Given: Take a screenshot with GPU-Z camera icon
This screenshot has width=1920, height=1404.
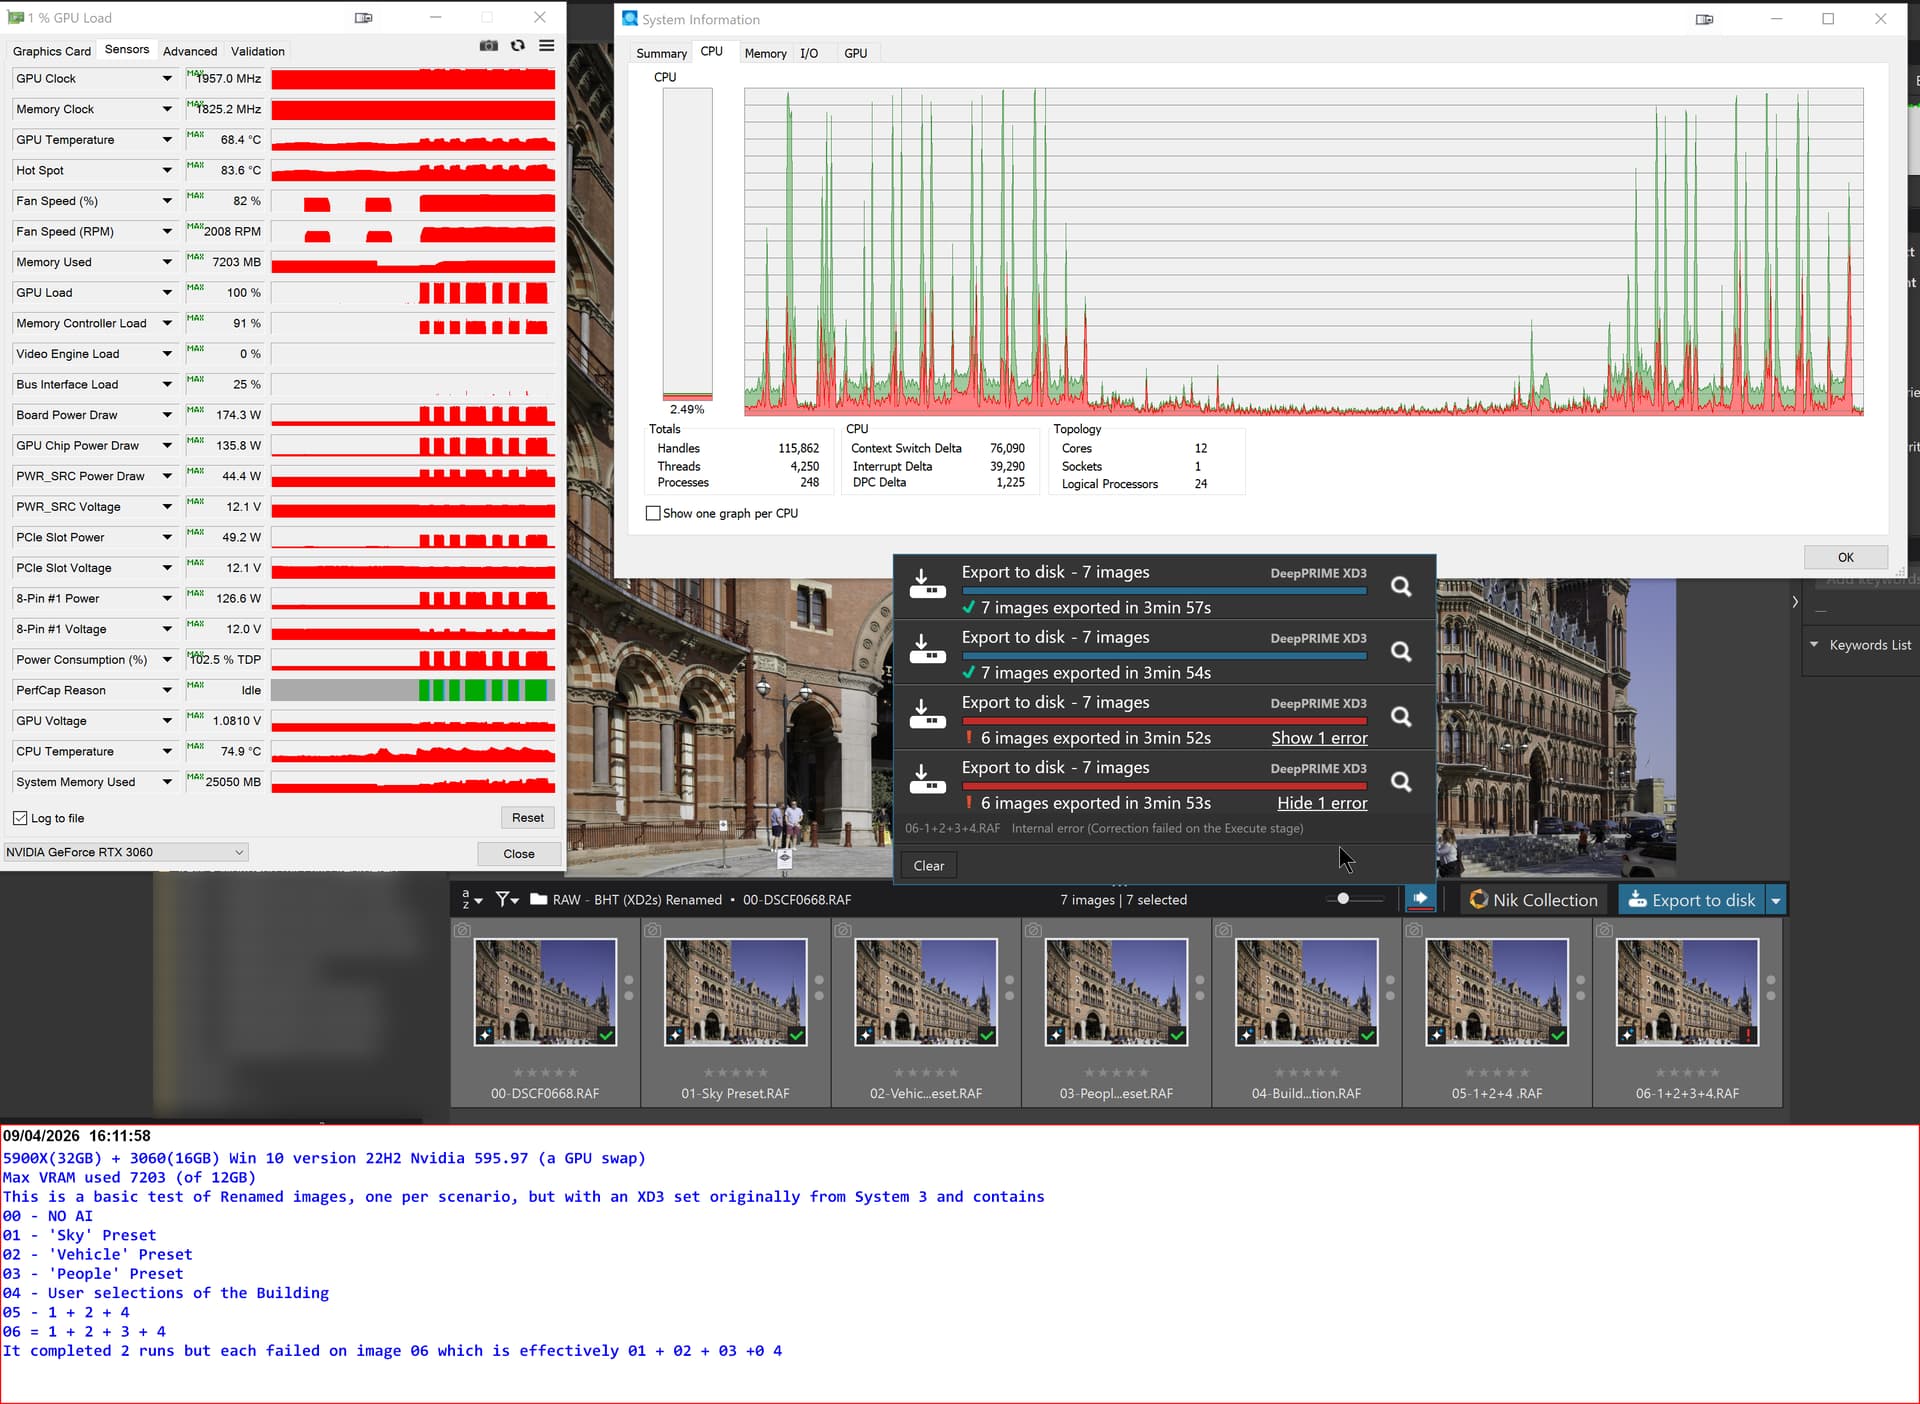Looking at the screenshot, I should [488, 46].
